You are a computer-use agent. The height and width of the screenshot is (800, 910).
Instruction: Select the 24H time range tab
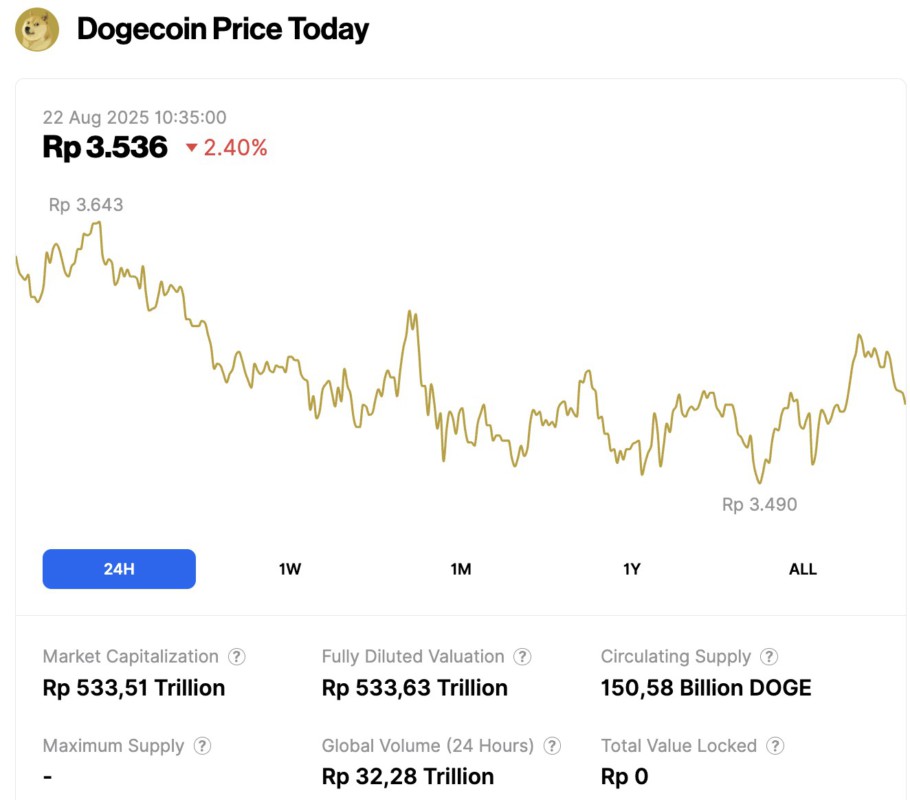pyautogui.click(x=119, y=568)
